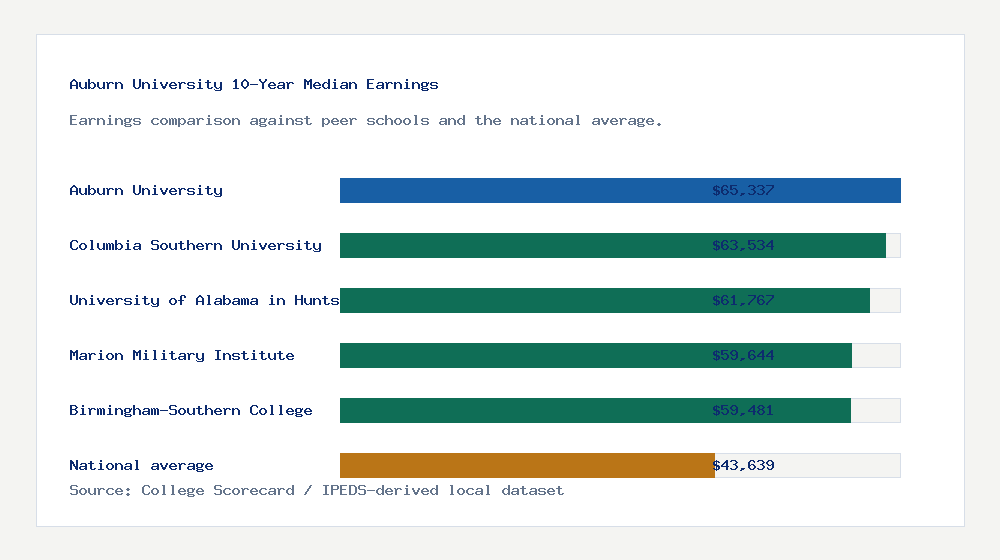Click the chart title 'Auburn University 10-Year Median Earnings'
Screen dimensions: 1000x560
point(254,84)
